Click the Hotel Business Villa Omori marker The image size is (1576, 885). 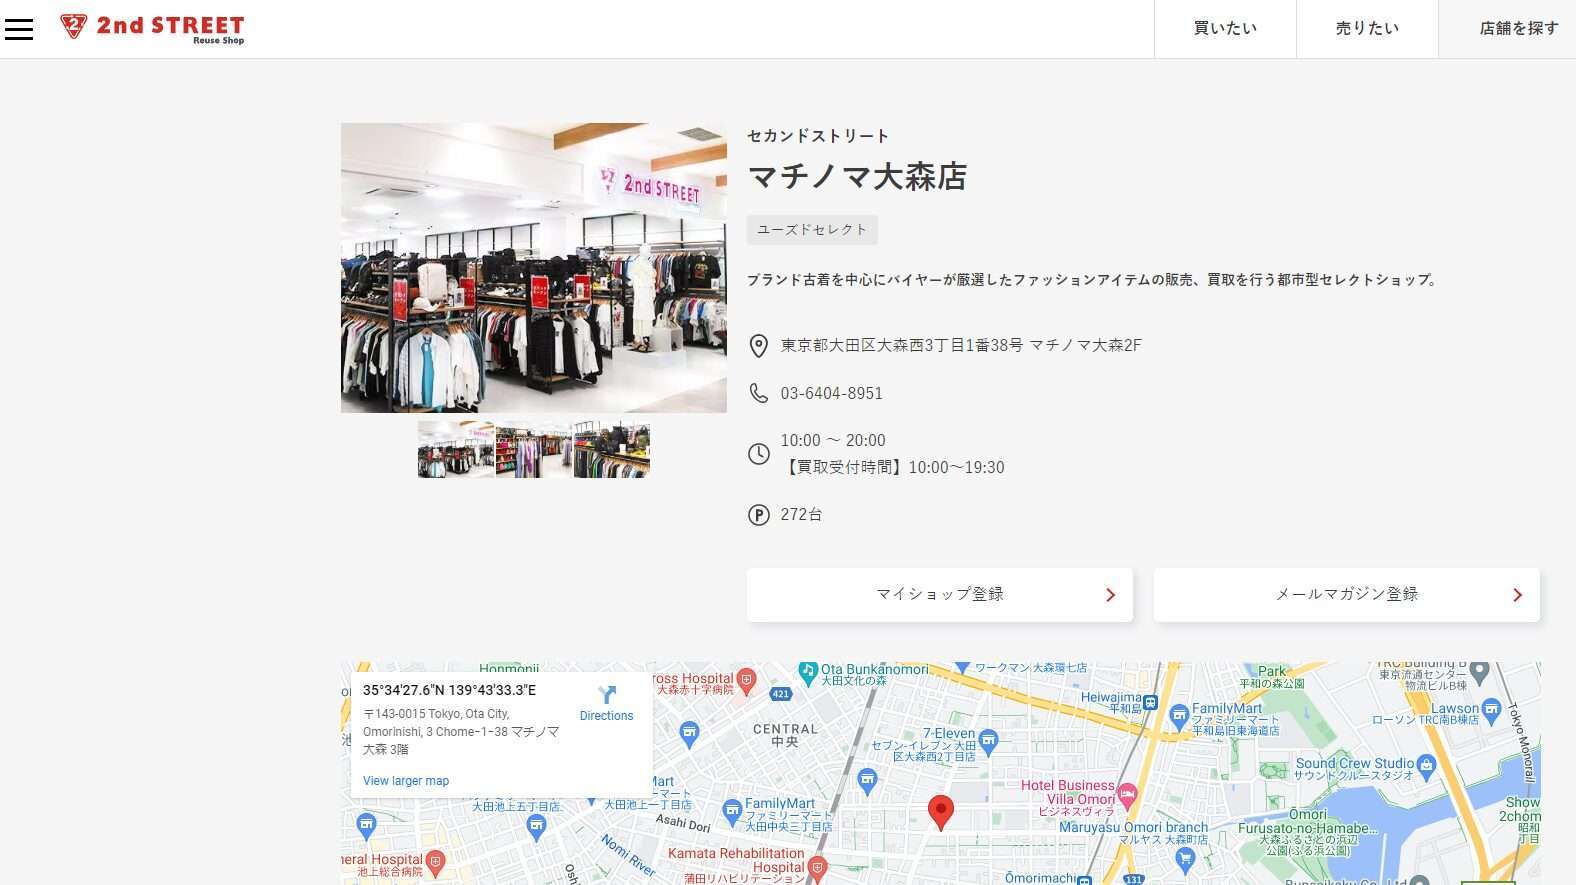pyautogui.click(x=1127, y=796)
